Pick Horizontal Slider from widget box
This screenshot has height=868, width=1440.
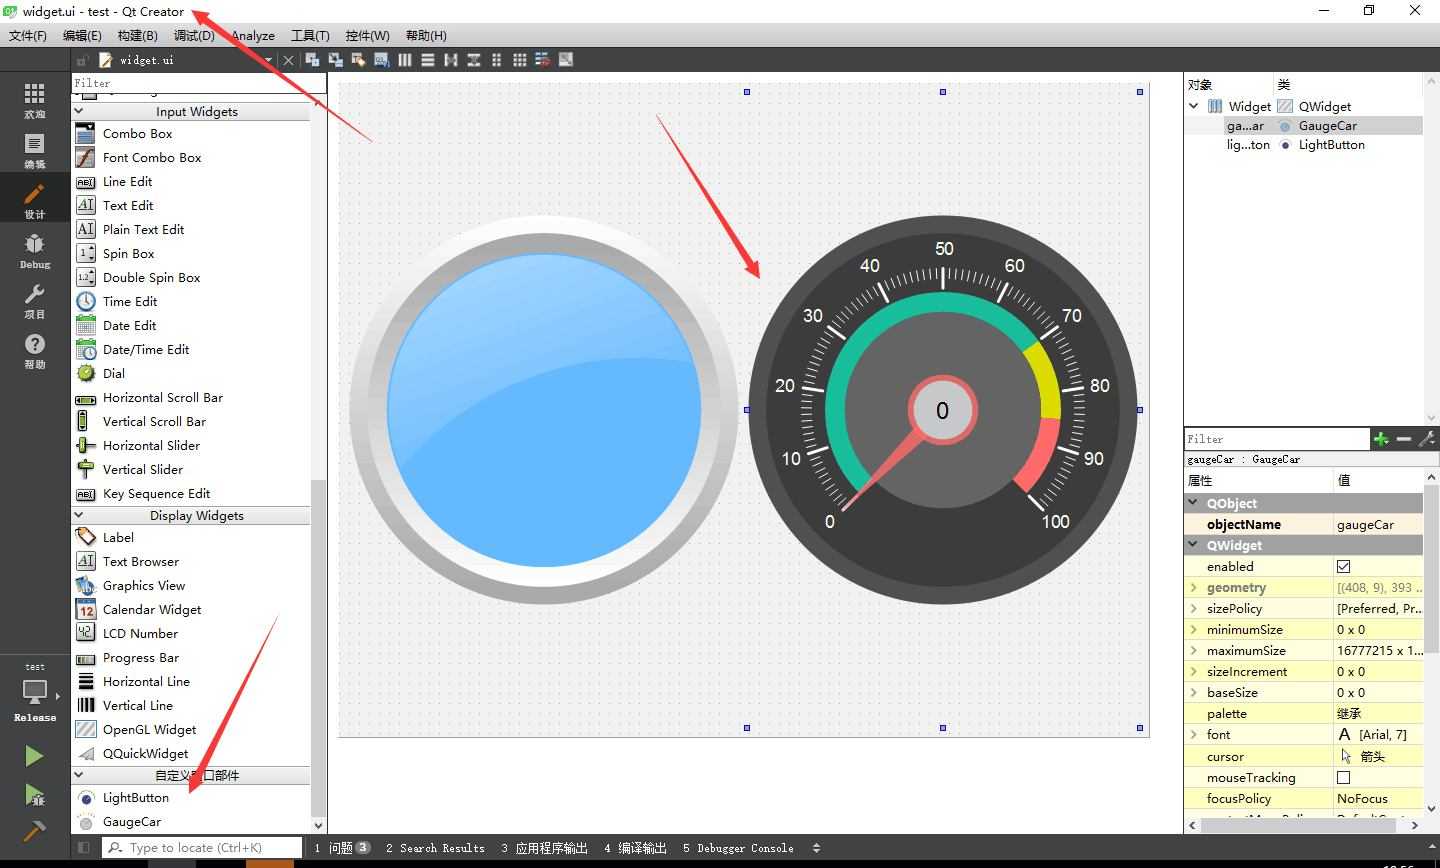151,445
